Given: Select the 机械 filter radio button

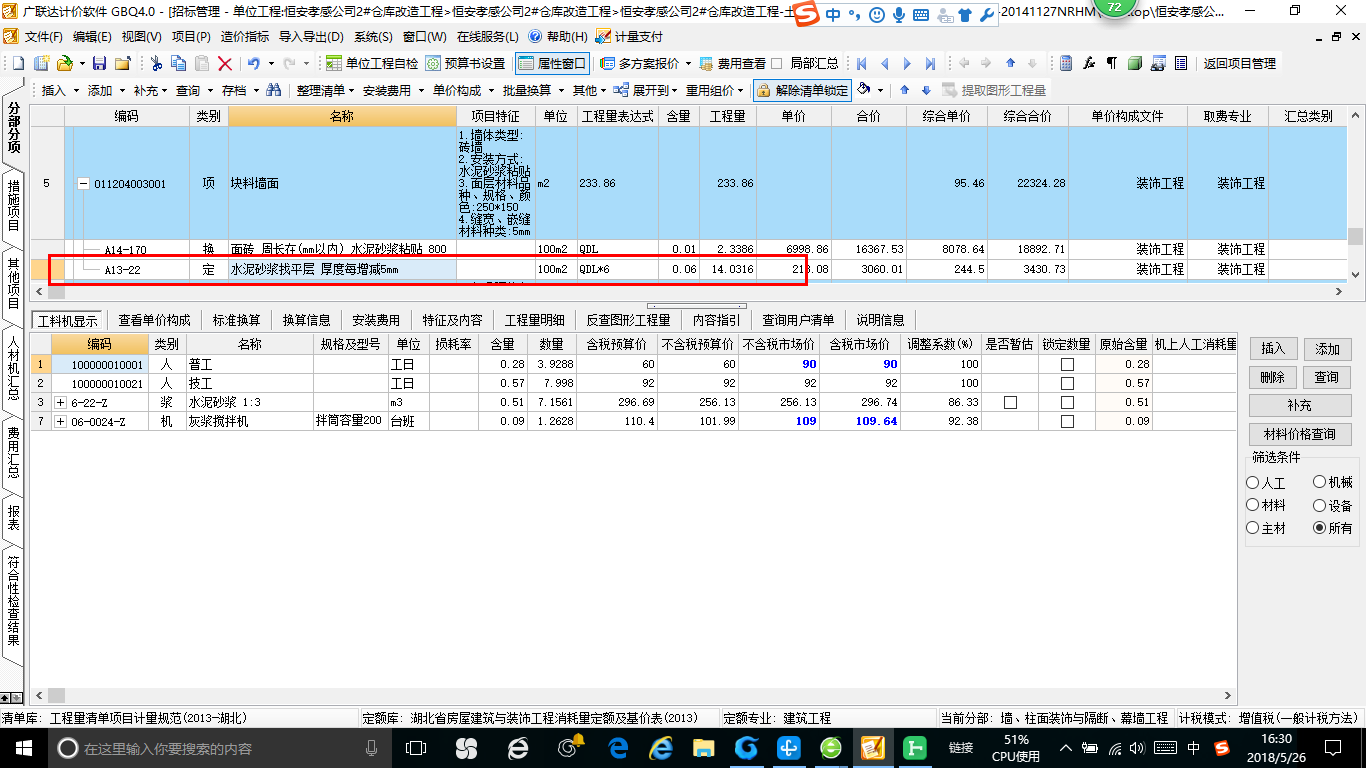Looking at the screenshot, I should pyautogui.click(x=1320, y=482).
